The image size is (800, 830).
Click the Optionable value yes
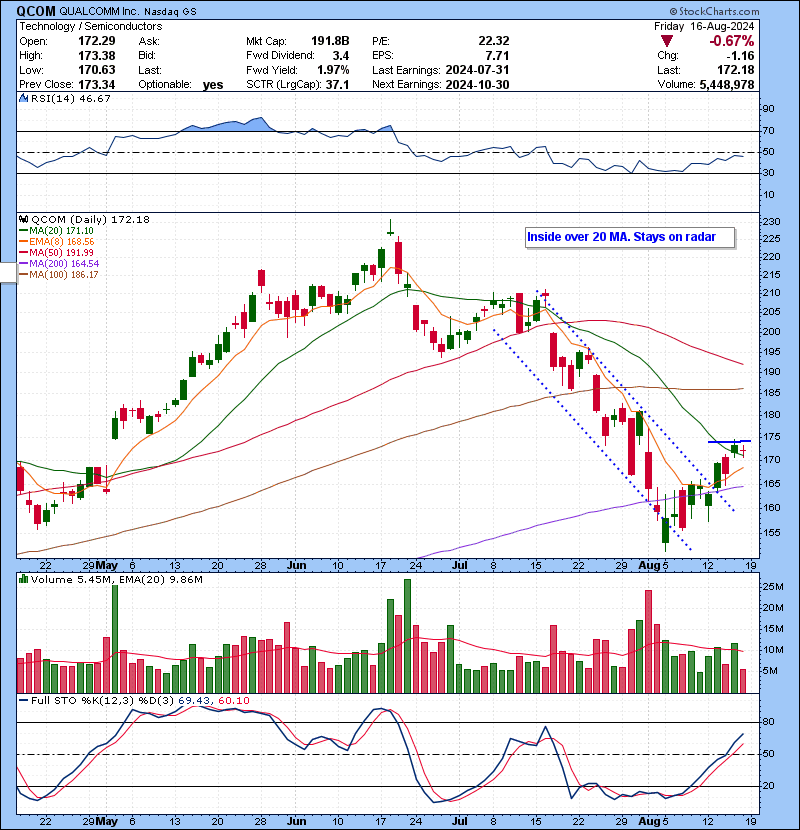(x=213, y=85)
